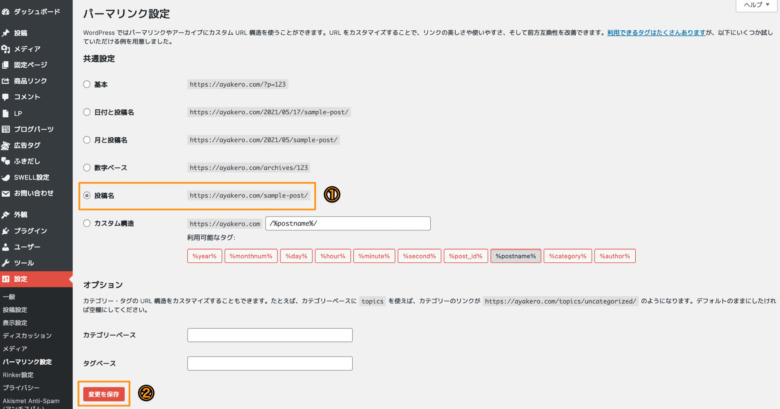The image size is (780, 409).
Task: Select the 数字ベース radio button
Action: [87, 168]
